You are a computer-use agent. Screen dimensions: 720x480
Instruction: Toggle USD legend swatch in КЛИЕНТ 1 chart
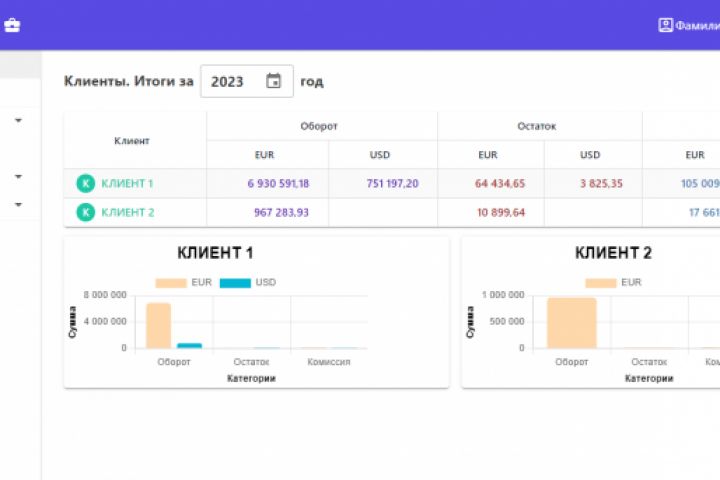pos(235,282)
